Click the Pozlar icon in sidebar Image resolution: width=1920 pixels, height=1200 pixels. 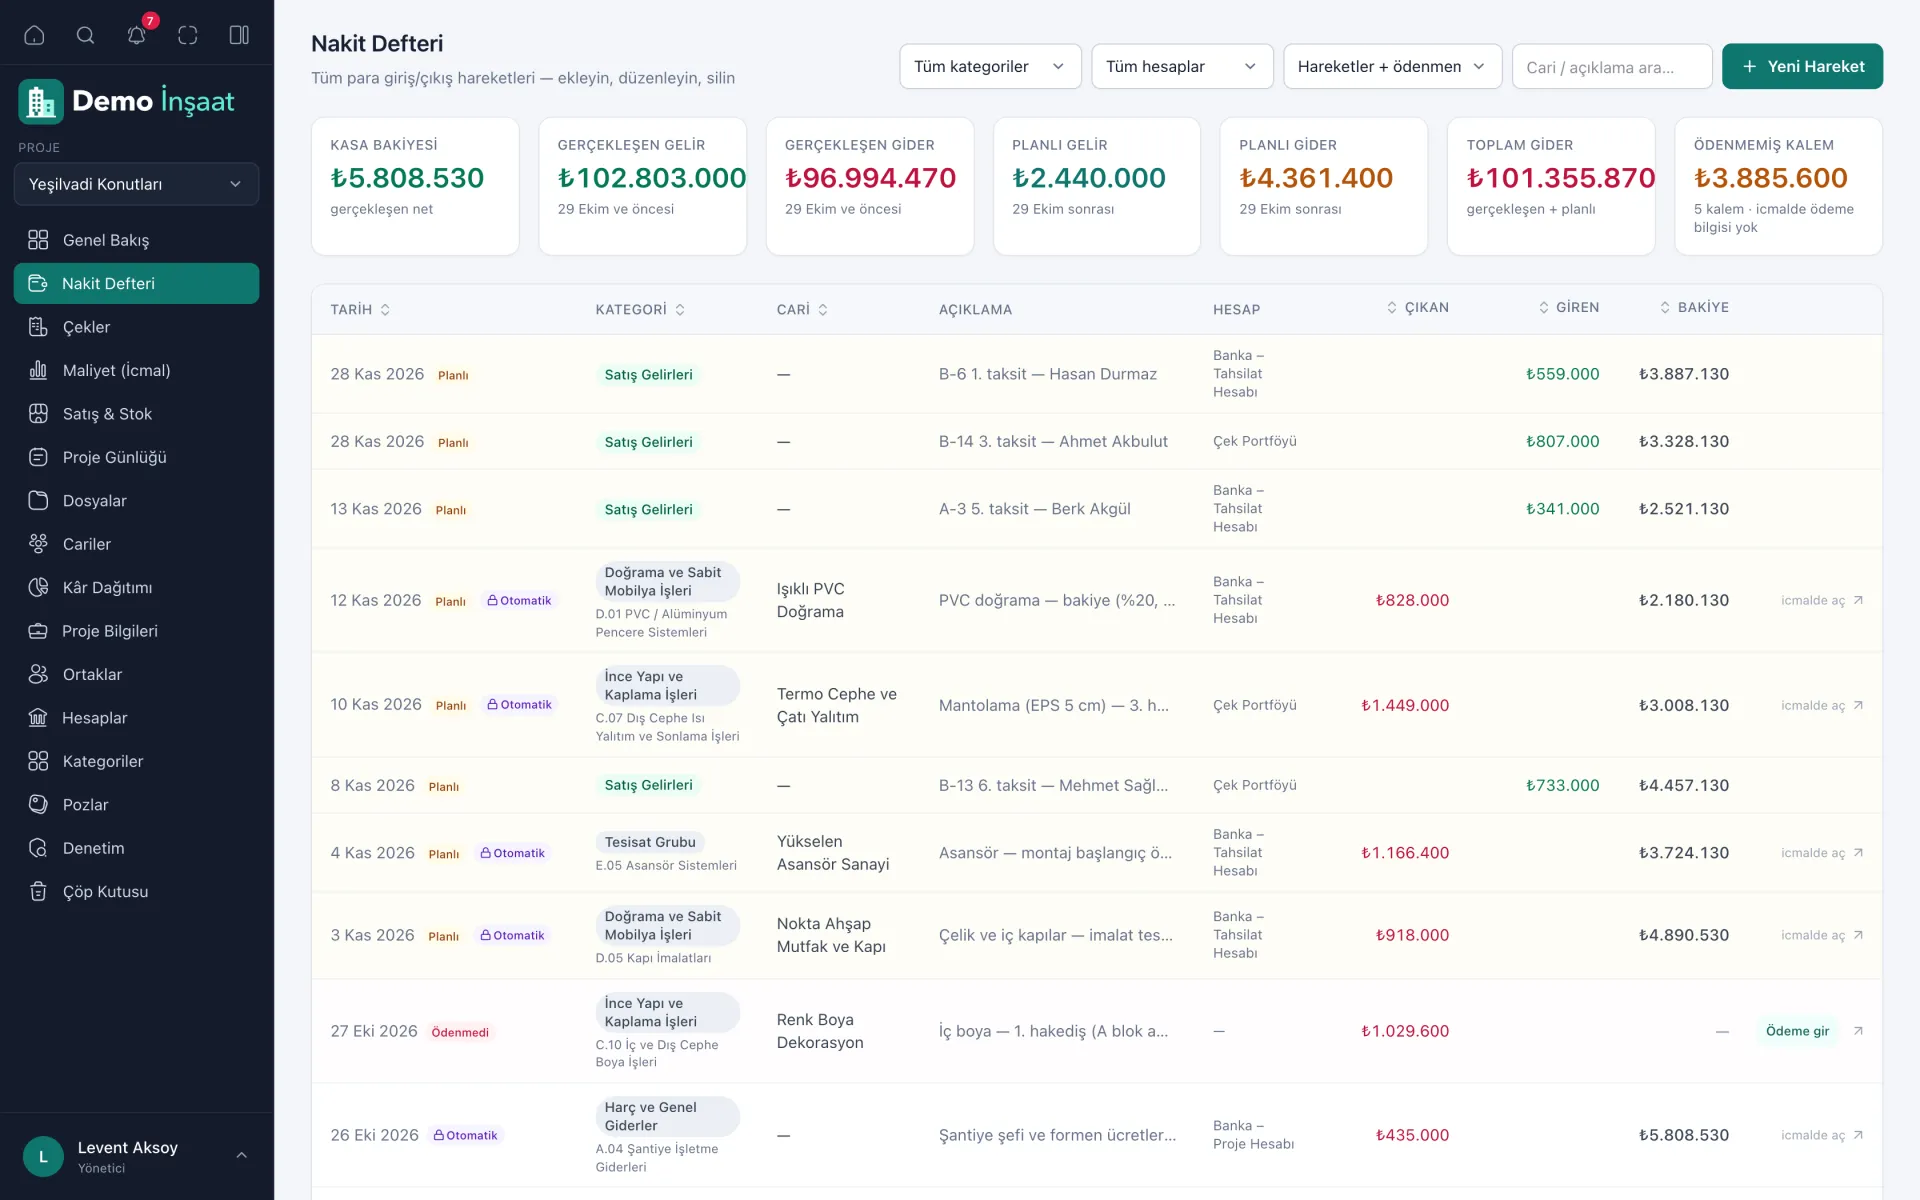[x=38, y=804]
